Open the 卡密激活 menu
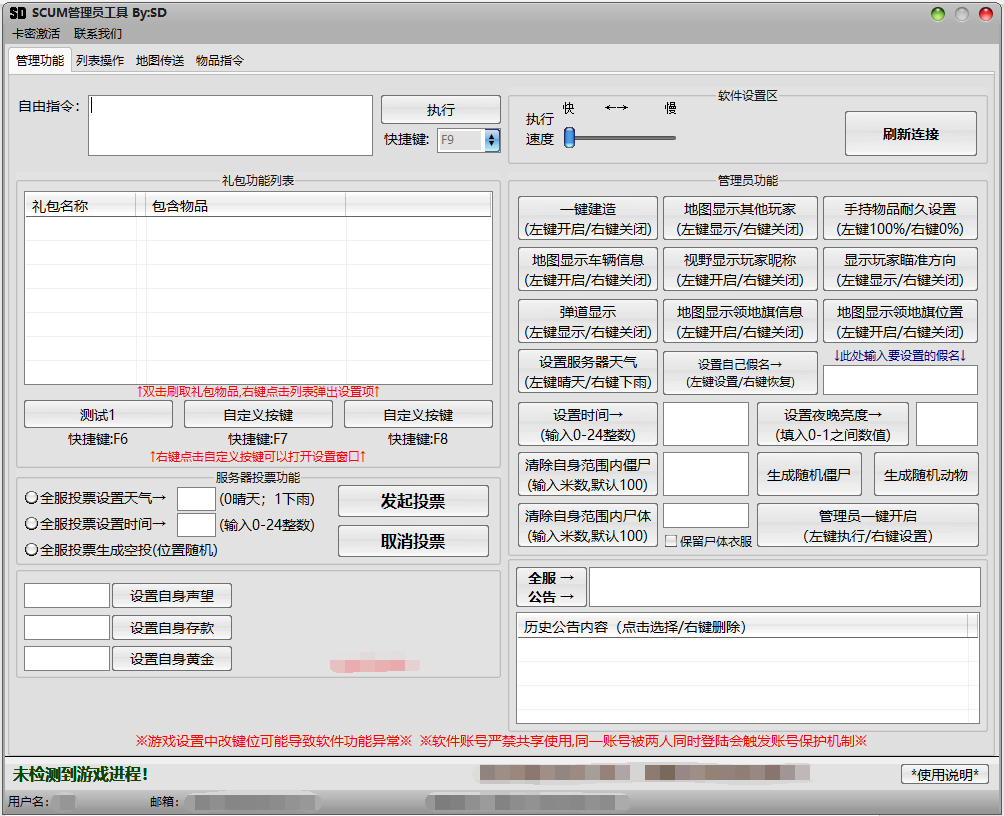This screenshot has height=816, width=1004. [x=36, y=33]
